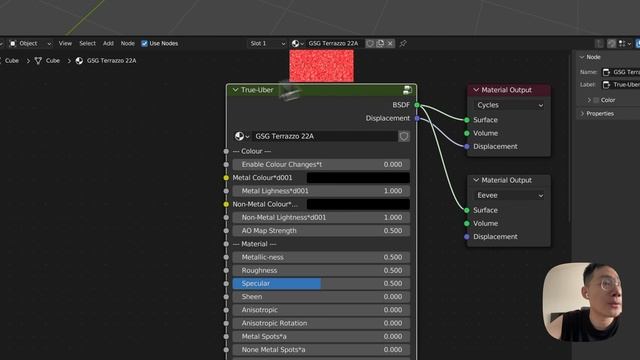The width and height of the screenshot is (640, 360).
Task: Click the node icon in the Label field
Action: [607, 85]
